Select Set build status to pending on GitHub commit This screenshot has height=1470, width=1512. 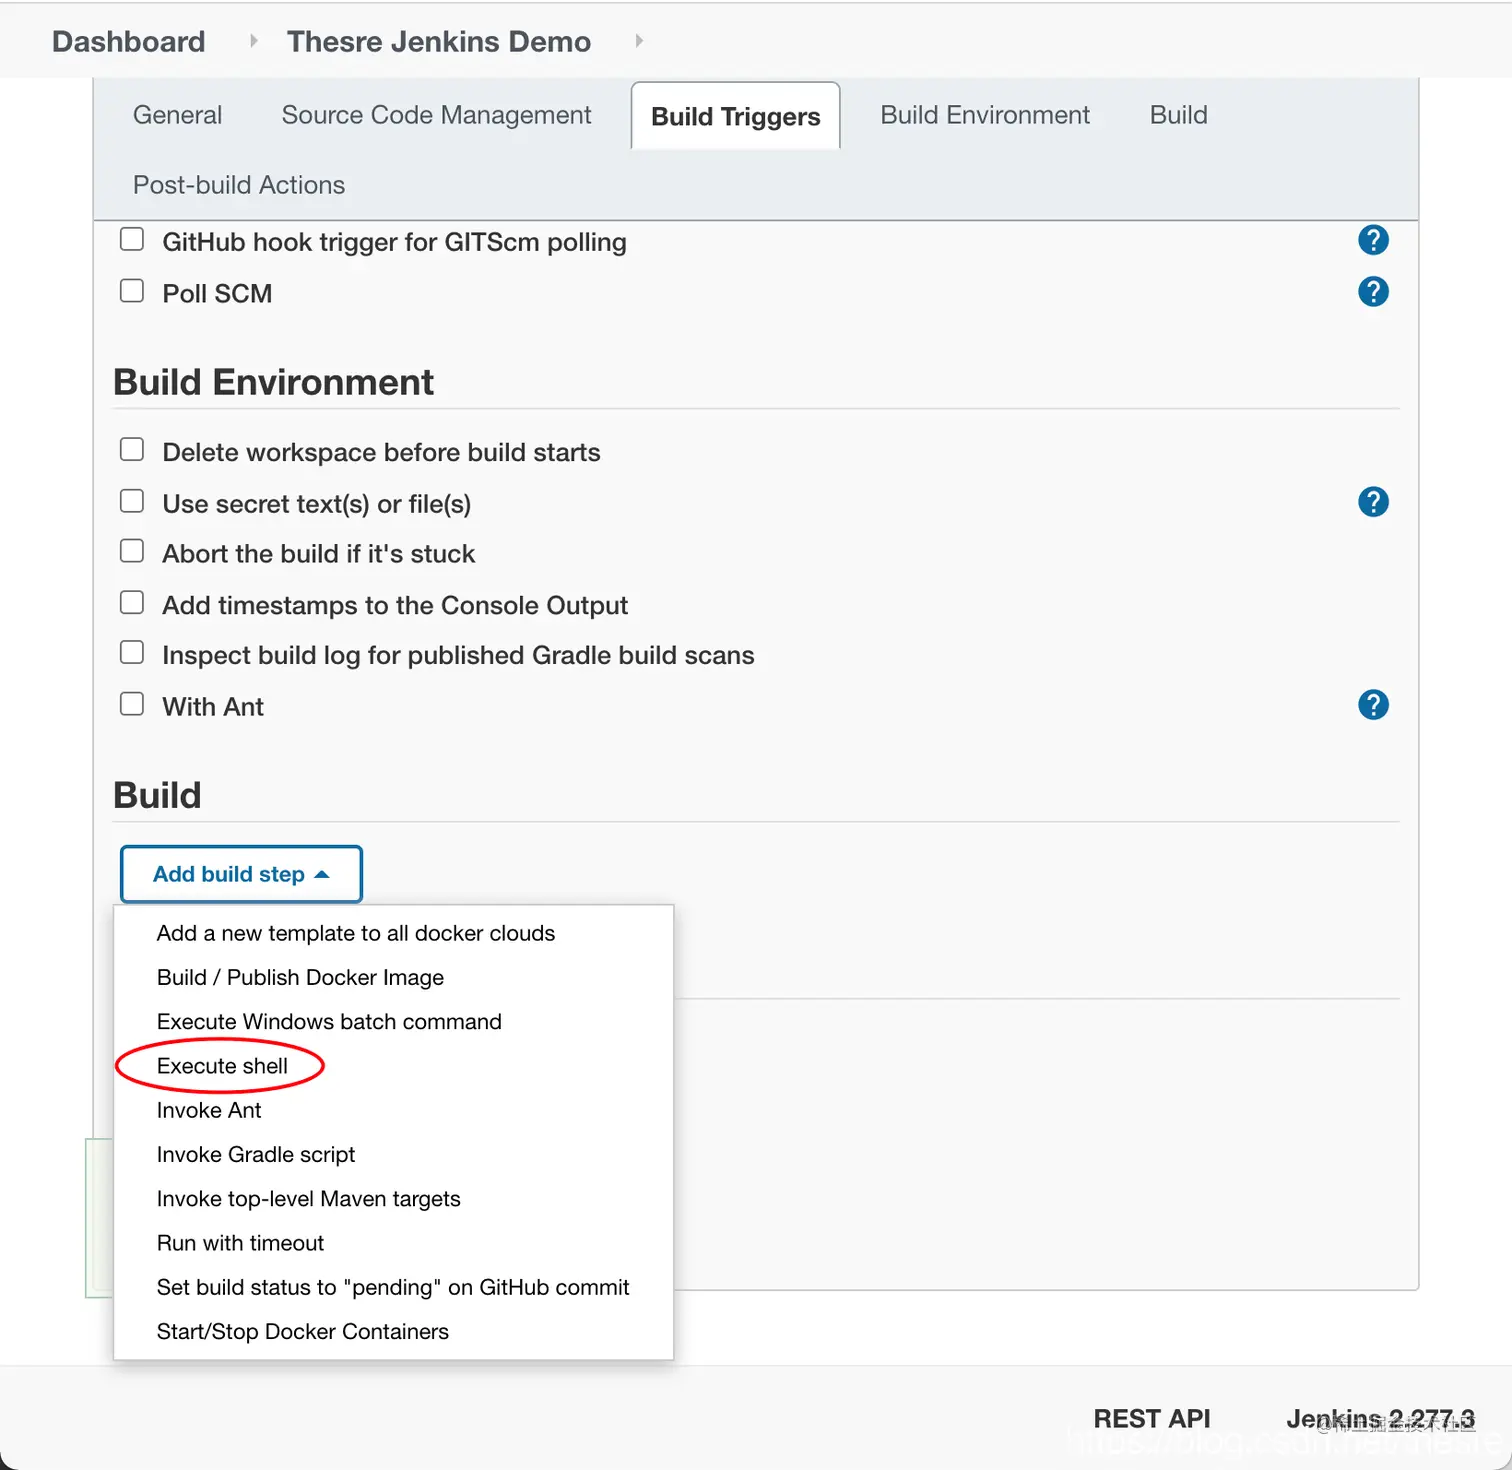point(393,1287)
